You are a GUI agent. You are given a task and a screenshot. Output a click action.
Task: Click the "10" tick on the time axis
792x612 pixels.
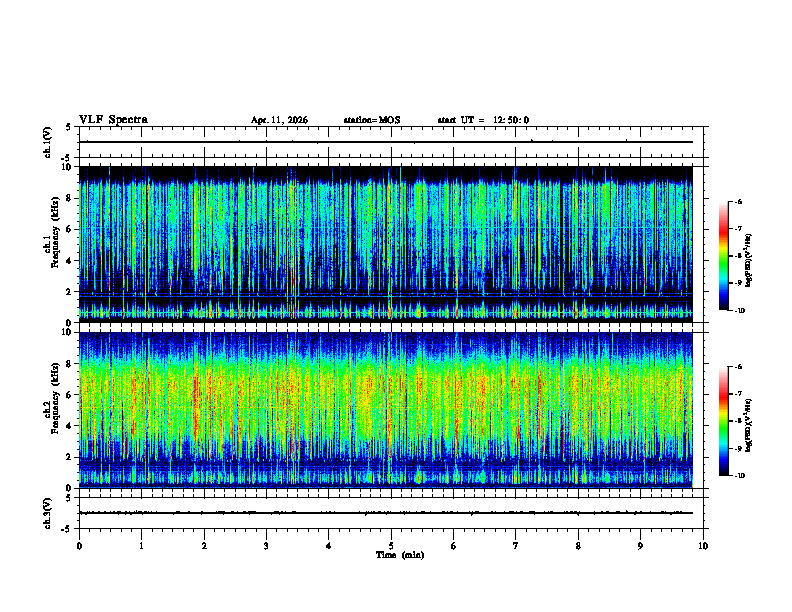tap(703, 546)
